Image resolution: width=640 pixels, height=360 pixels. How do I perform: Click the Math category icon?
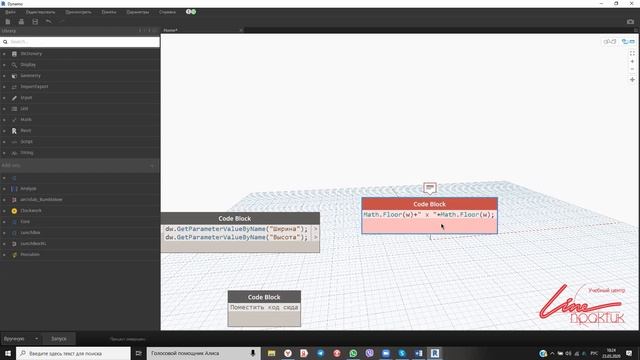pyautogui.click(x=14, y=120)
